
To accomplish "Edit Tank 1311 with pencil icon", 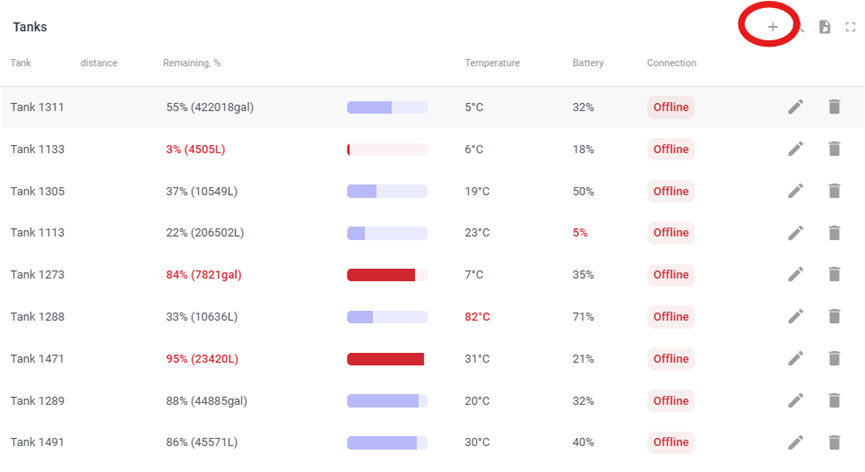I will tap(795, 107).
